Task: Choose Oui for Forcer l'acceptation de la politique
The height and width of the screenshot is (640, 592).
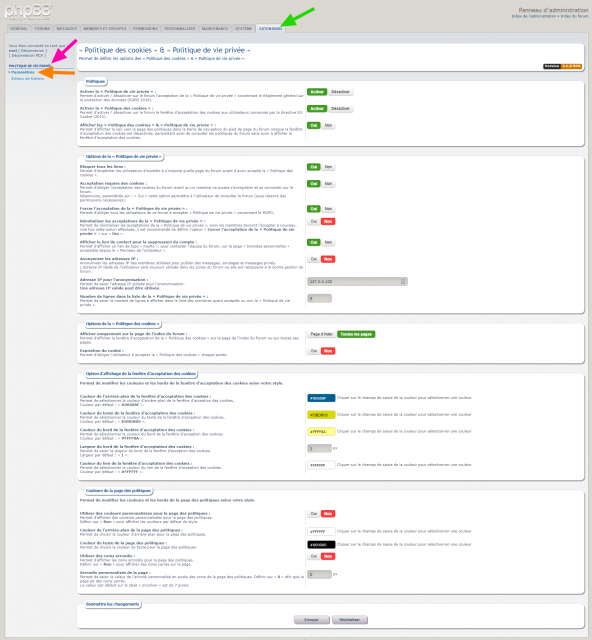Action: click(314, 209)
